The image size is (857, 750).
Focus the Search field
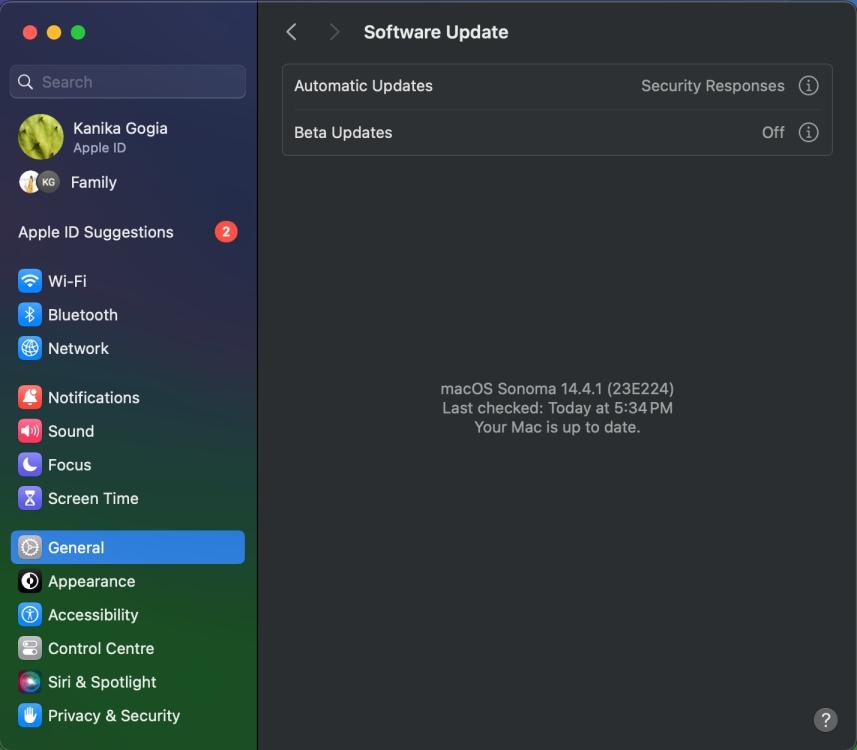[127, 82]
